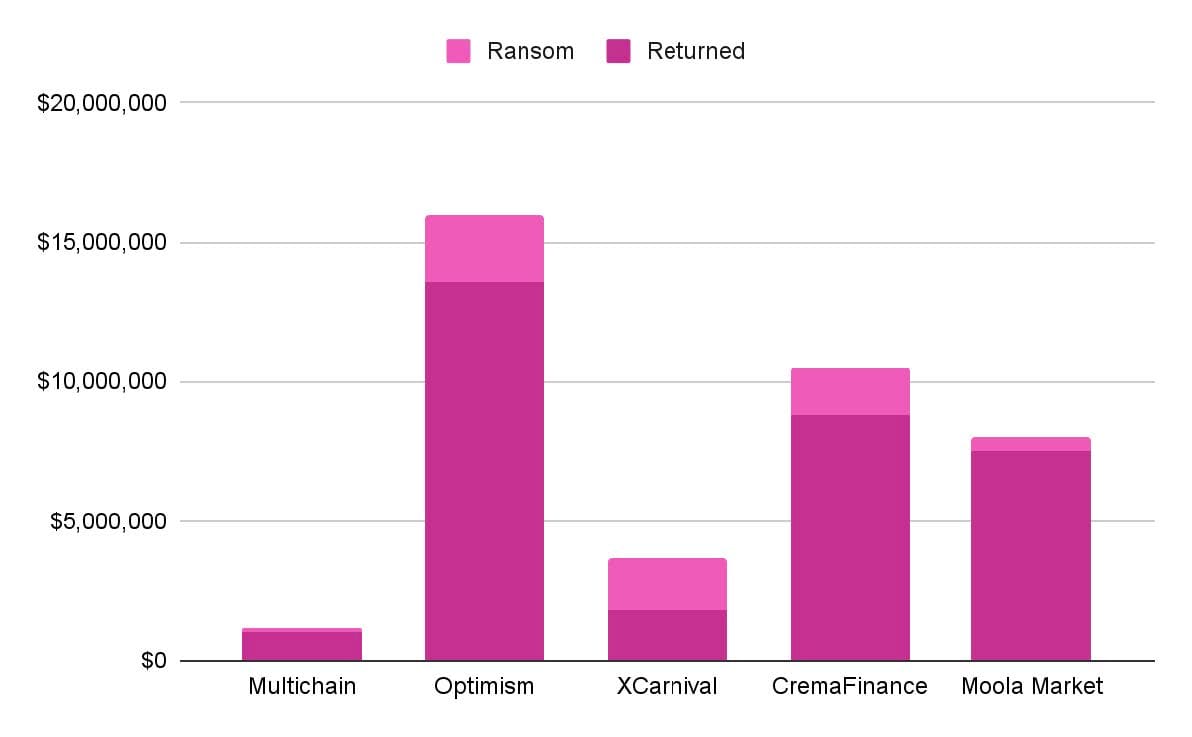Select the CremaFinance axis label

[x=850, y=687]
